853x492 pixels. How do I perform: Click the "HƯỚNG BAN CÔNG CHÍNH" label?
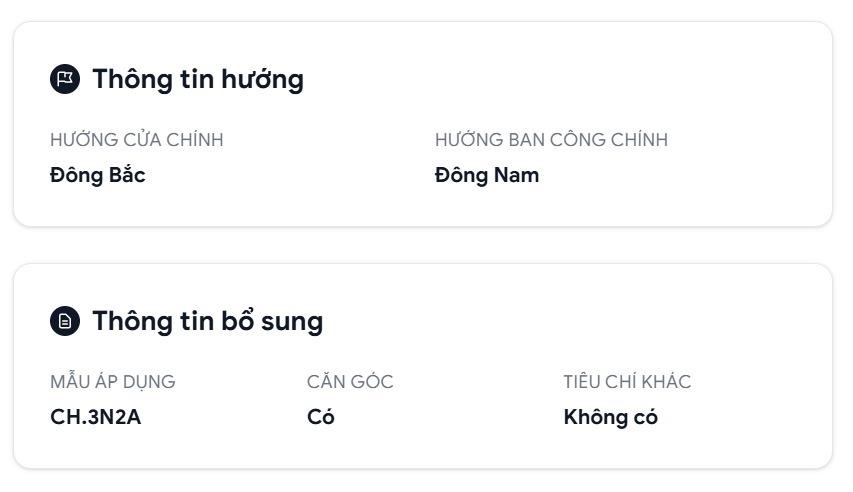[551, 140]
